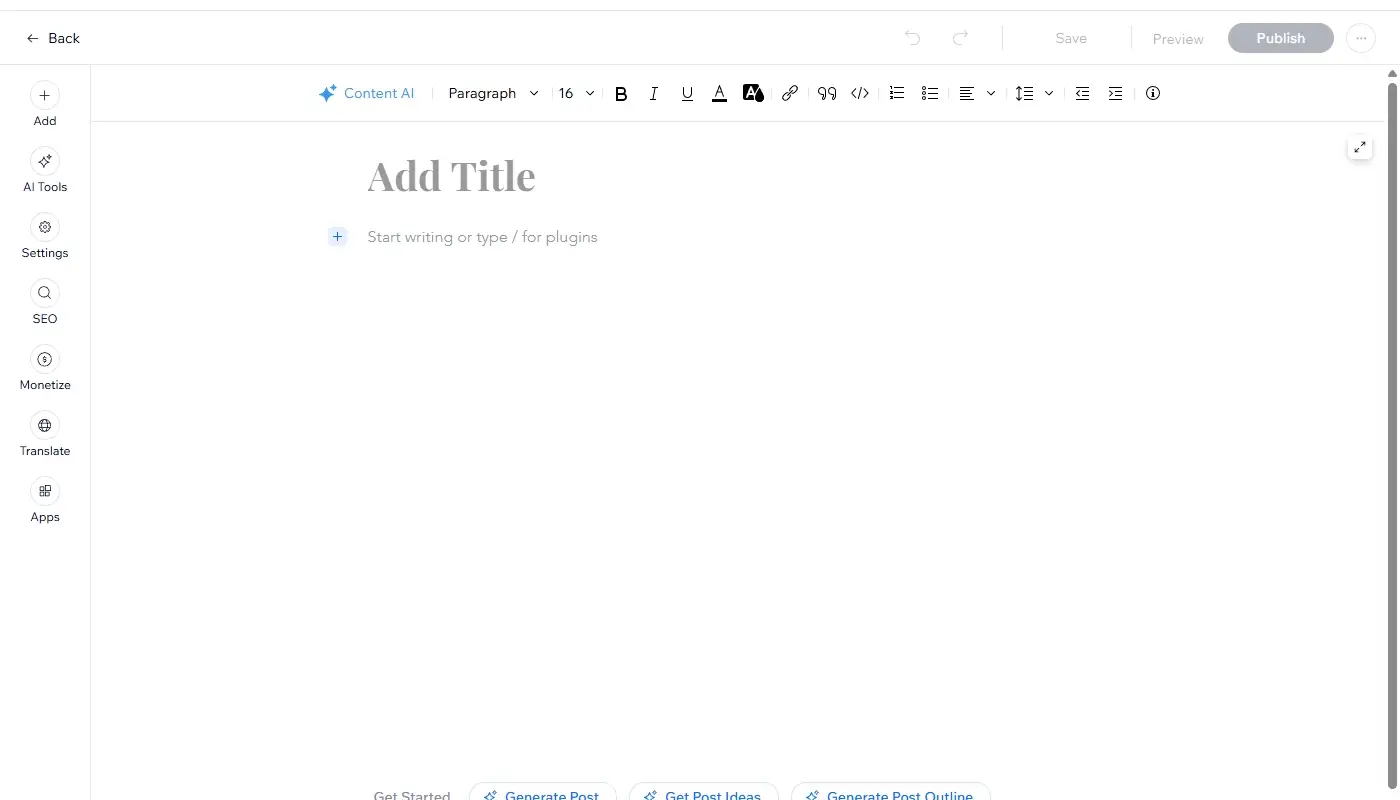This screenshot has width=1400, height=800.
Task: Open the Monetize sidebar item
Action: [45, 369]
